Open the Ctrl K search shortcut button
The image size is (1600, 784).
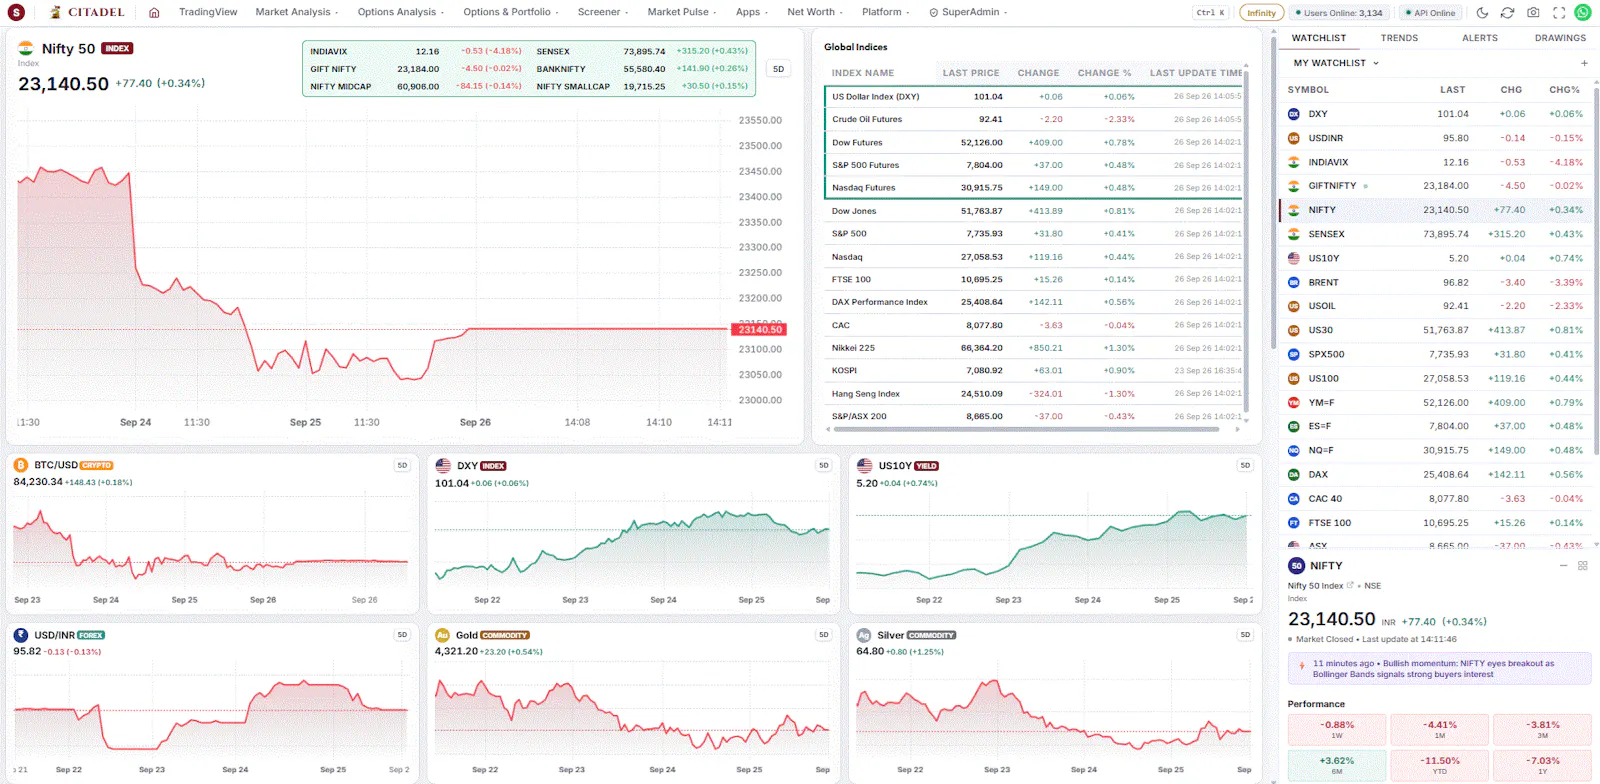[1210, 13]
